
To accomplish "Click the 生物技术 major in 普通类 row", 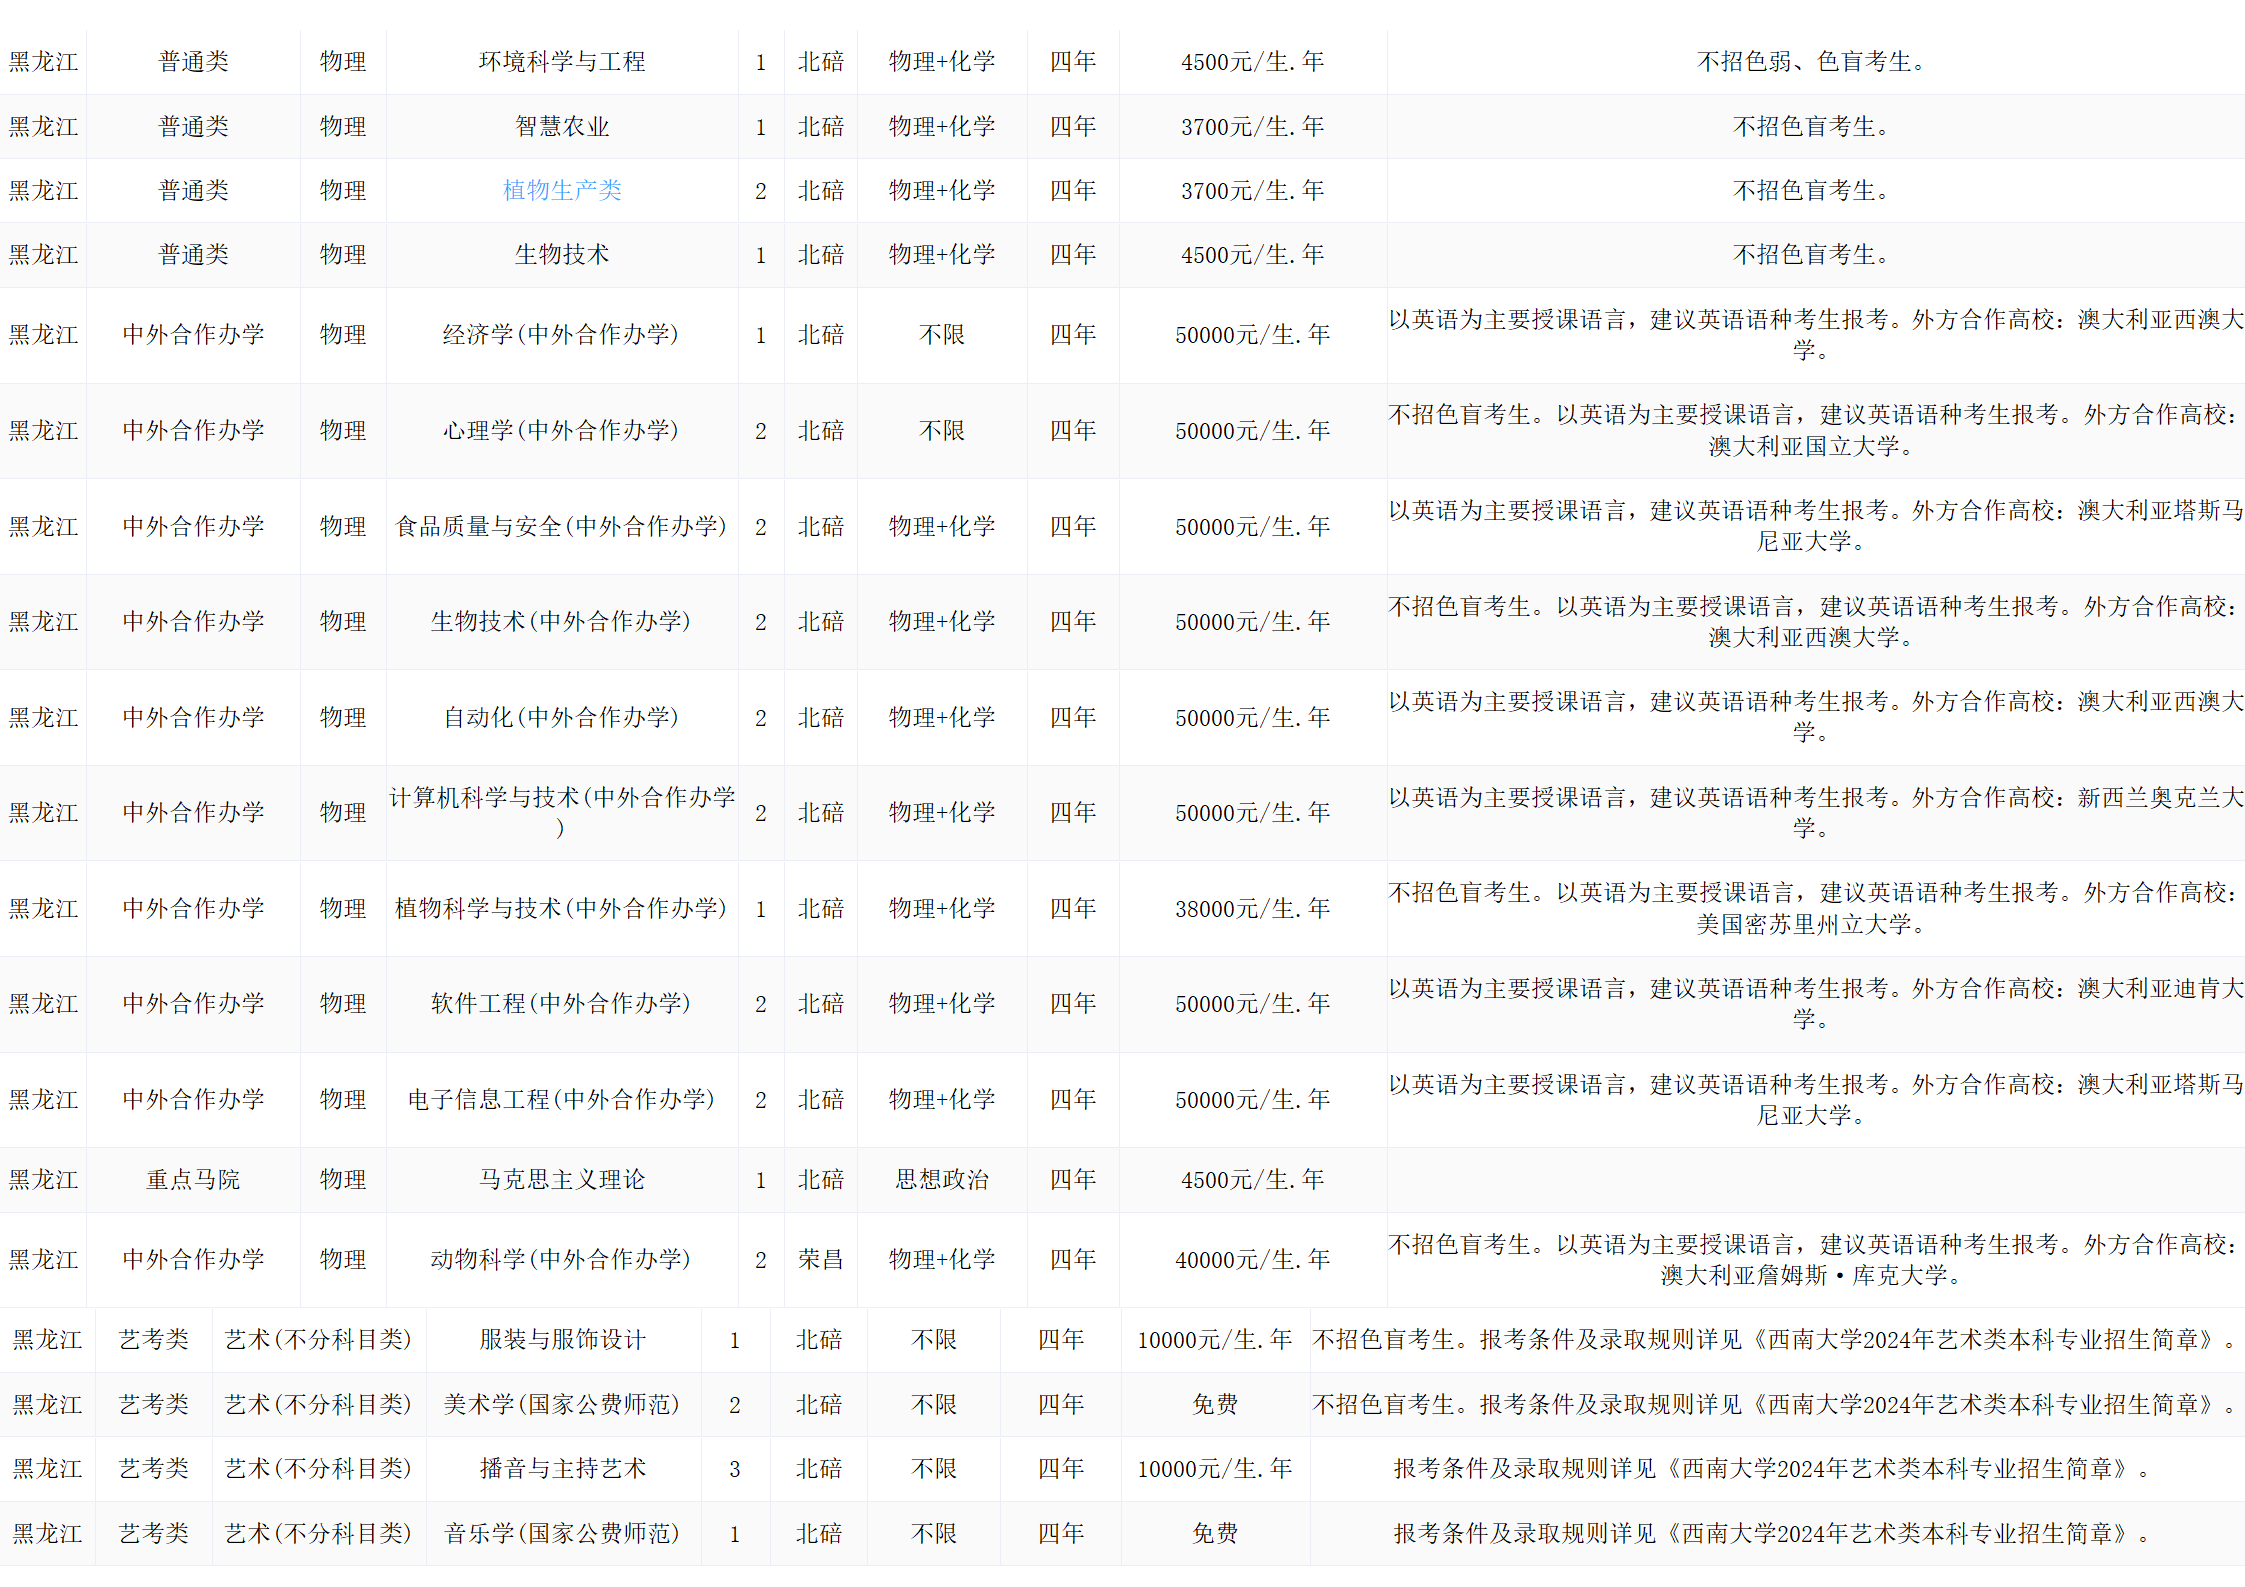I will pyautogui.click(x=562, y=254).
